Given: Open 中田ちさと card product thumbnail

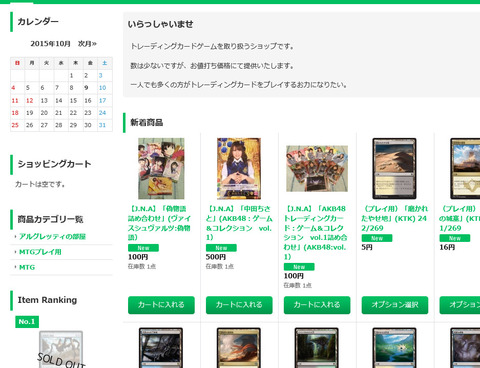Looking at the screenshot, I should pyautogui.click(x=239, y=169).
